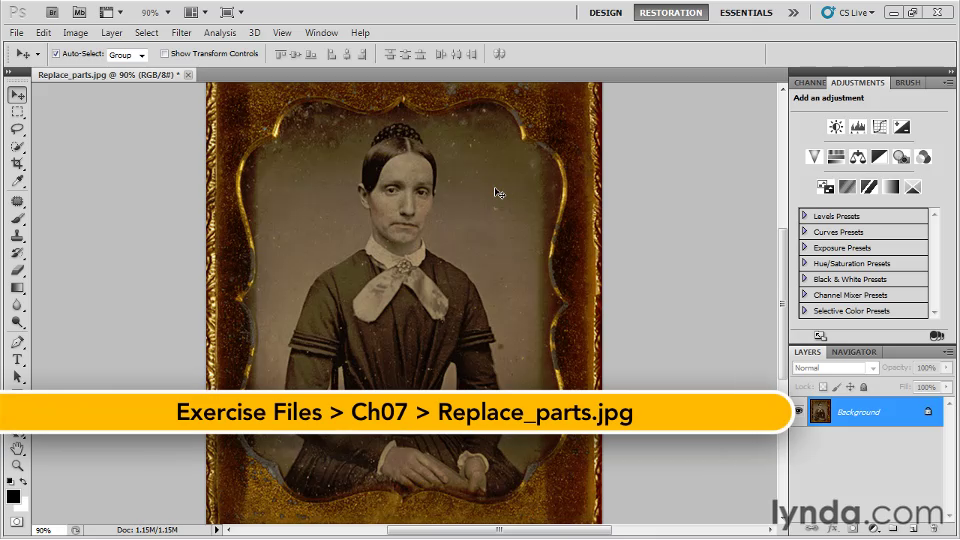Screen dimensions: 960x540
Task: Open the Auto-Select Group dropdown
Action: point(127,55)
